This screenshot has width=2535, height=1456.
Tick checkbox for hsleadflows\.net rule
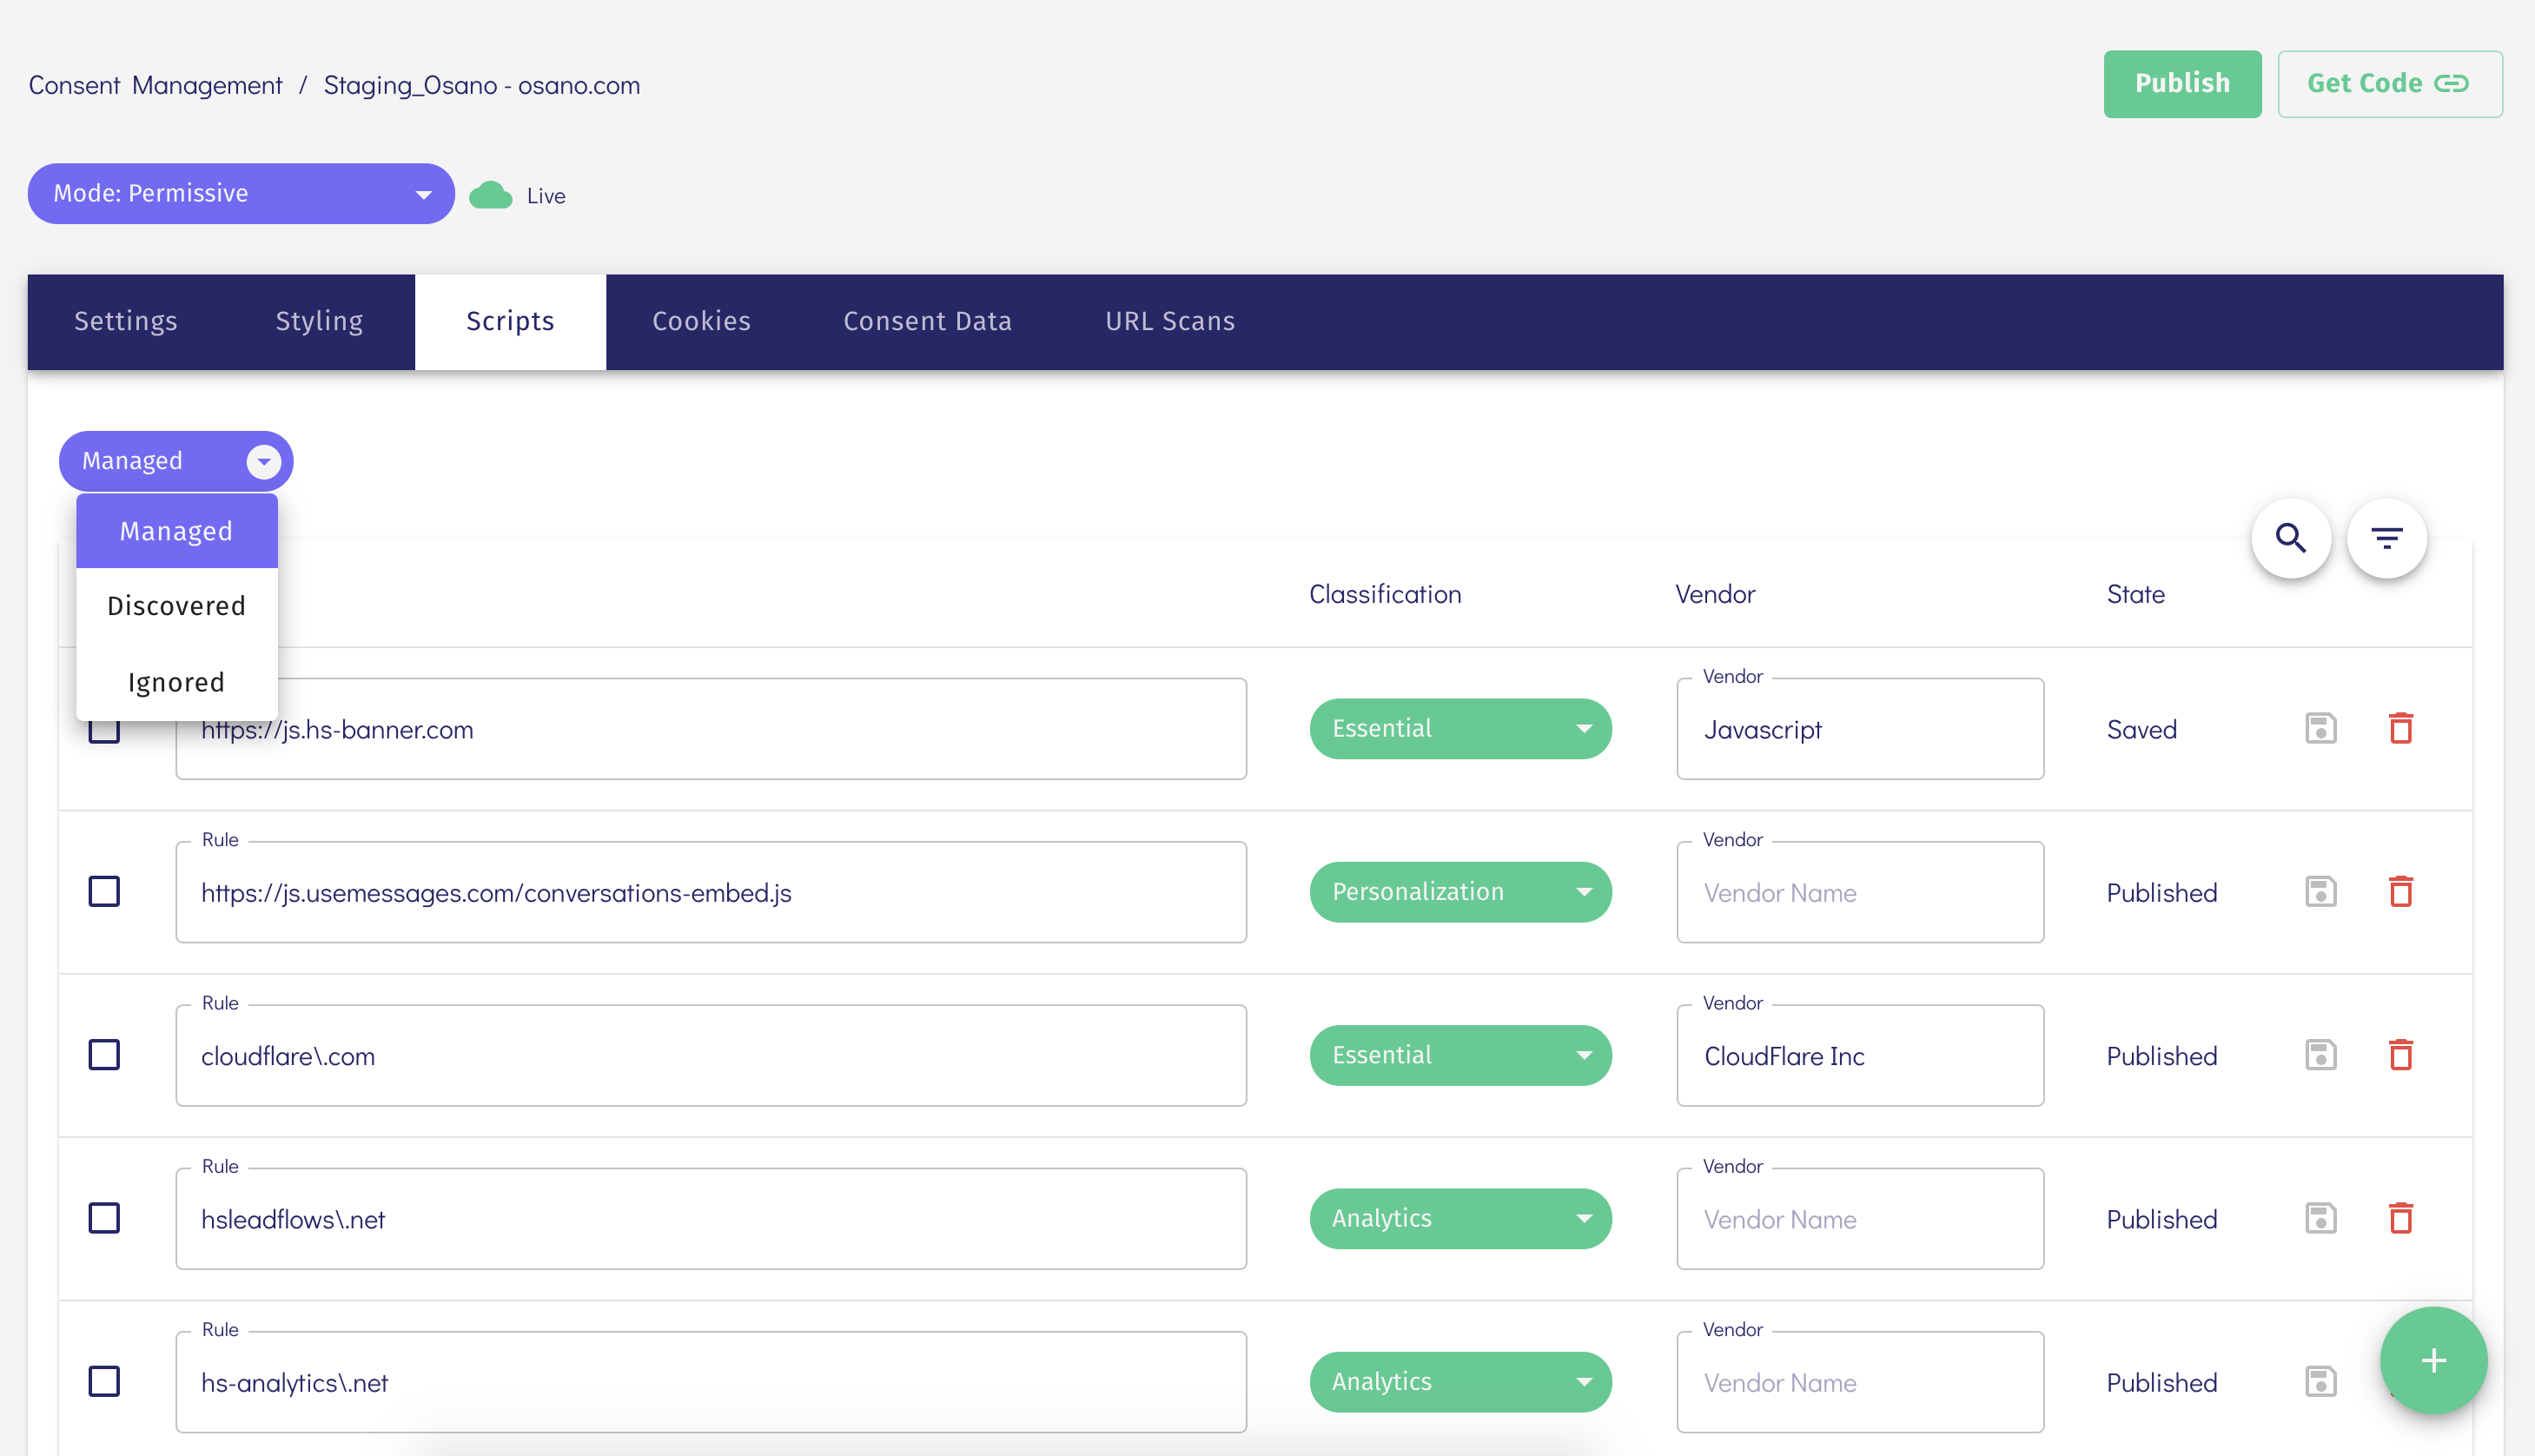coord(104,1218)
